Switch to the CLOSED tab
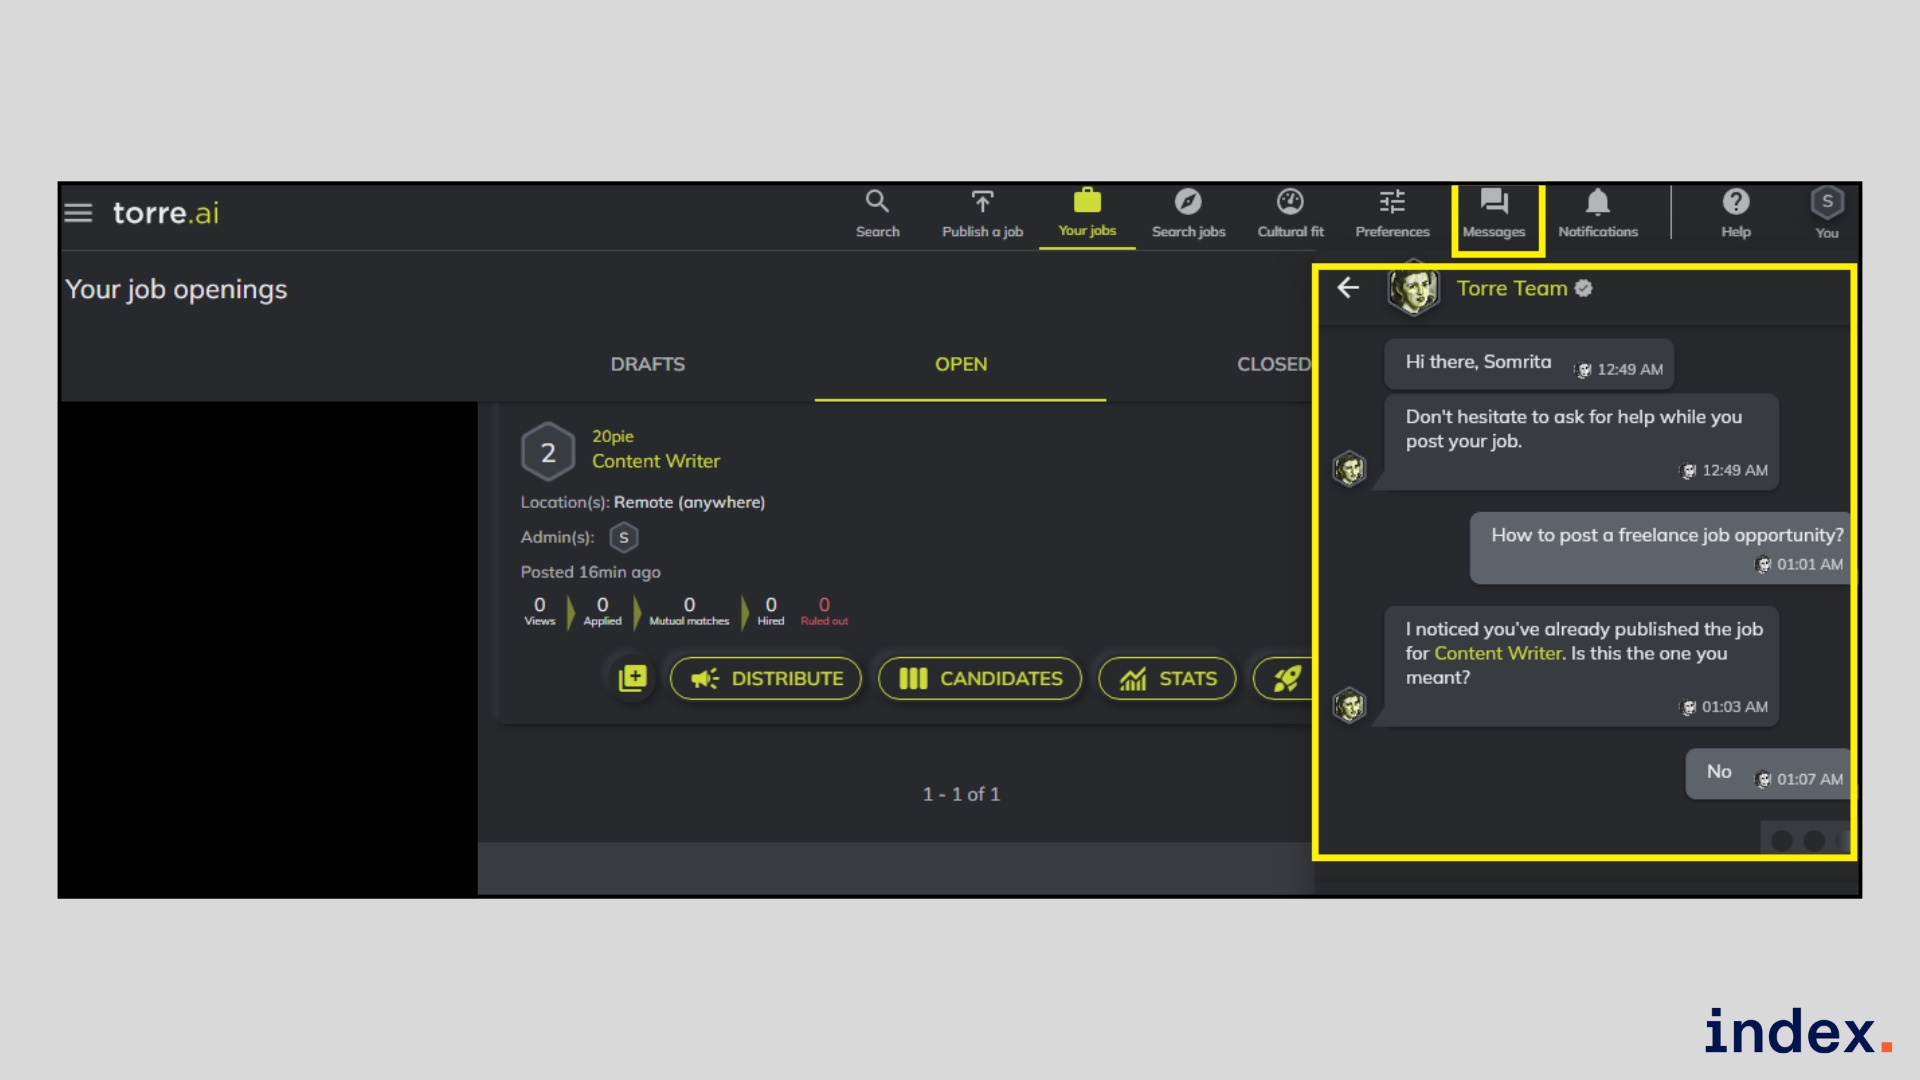Viewport: 1920px width, 1080px height. pos(1273,364)
